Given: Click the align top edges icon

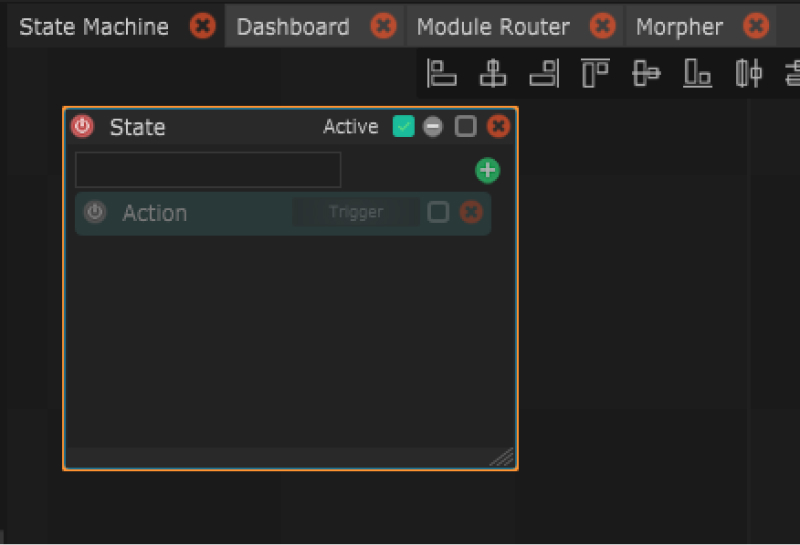Looking at the screenshot, I should (596, 73).
